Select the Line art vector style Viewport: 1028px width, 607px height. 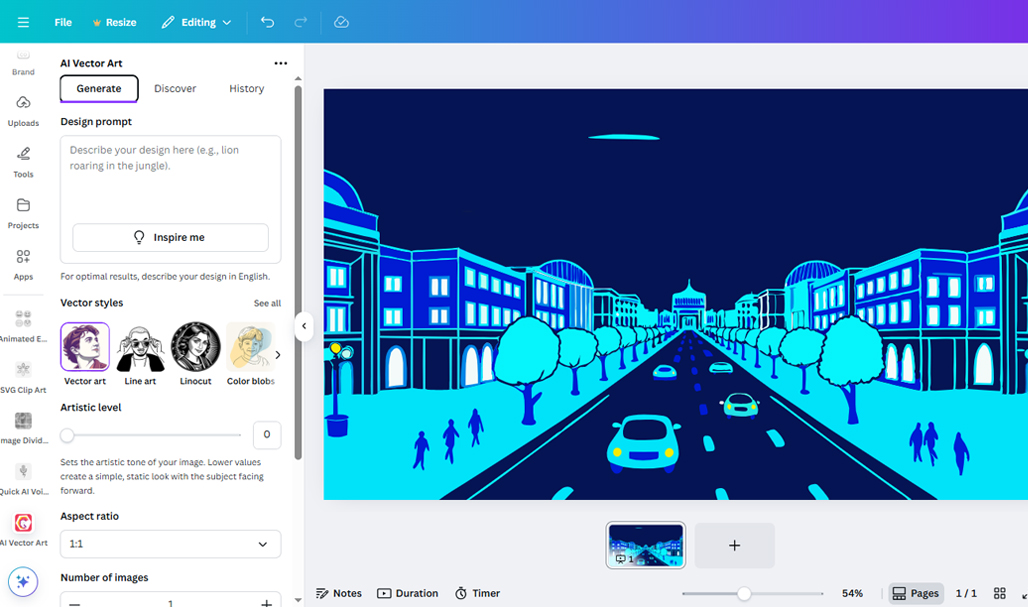[x=140, y=346]
